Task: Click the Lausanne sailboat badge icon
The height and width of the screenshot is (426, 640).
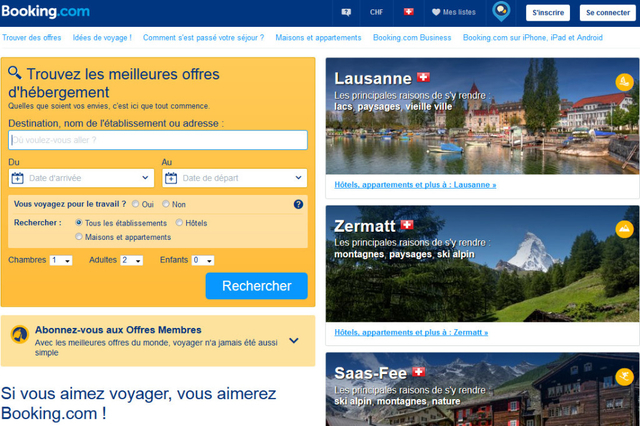Action: (624, 82)
